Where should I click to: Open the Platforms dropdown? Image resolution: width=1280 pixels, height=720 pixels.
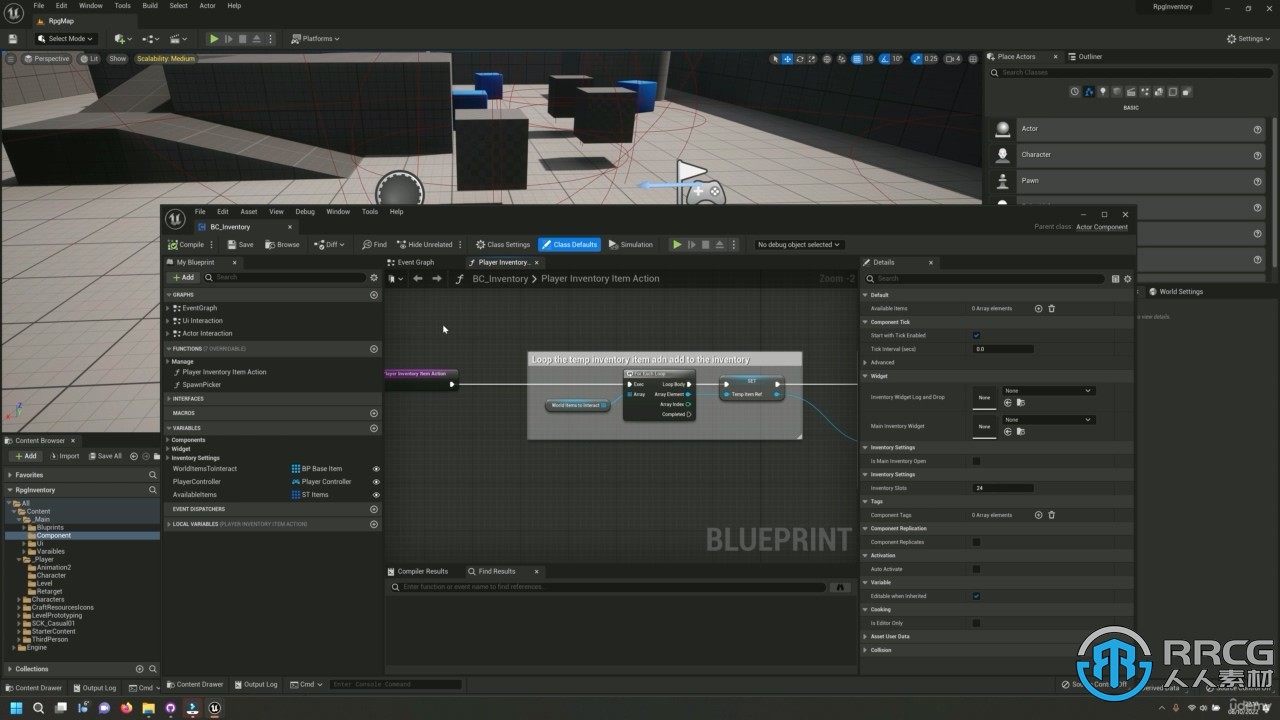click(x=315, y=39)
